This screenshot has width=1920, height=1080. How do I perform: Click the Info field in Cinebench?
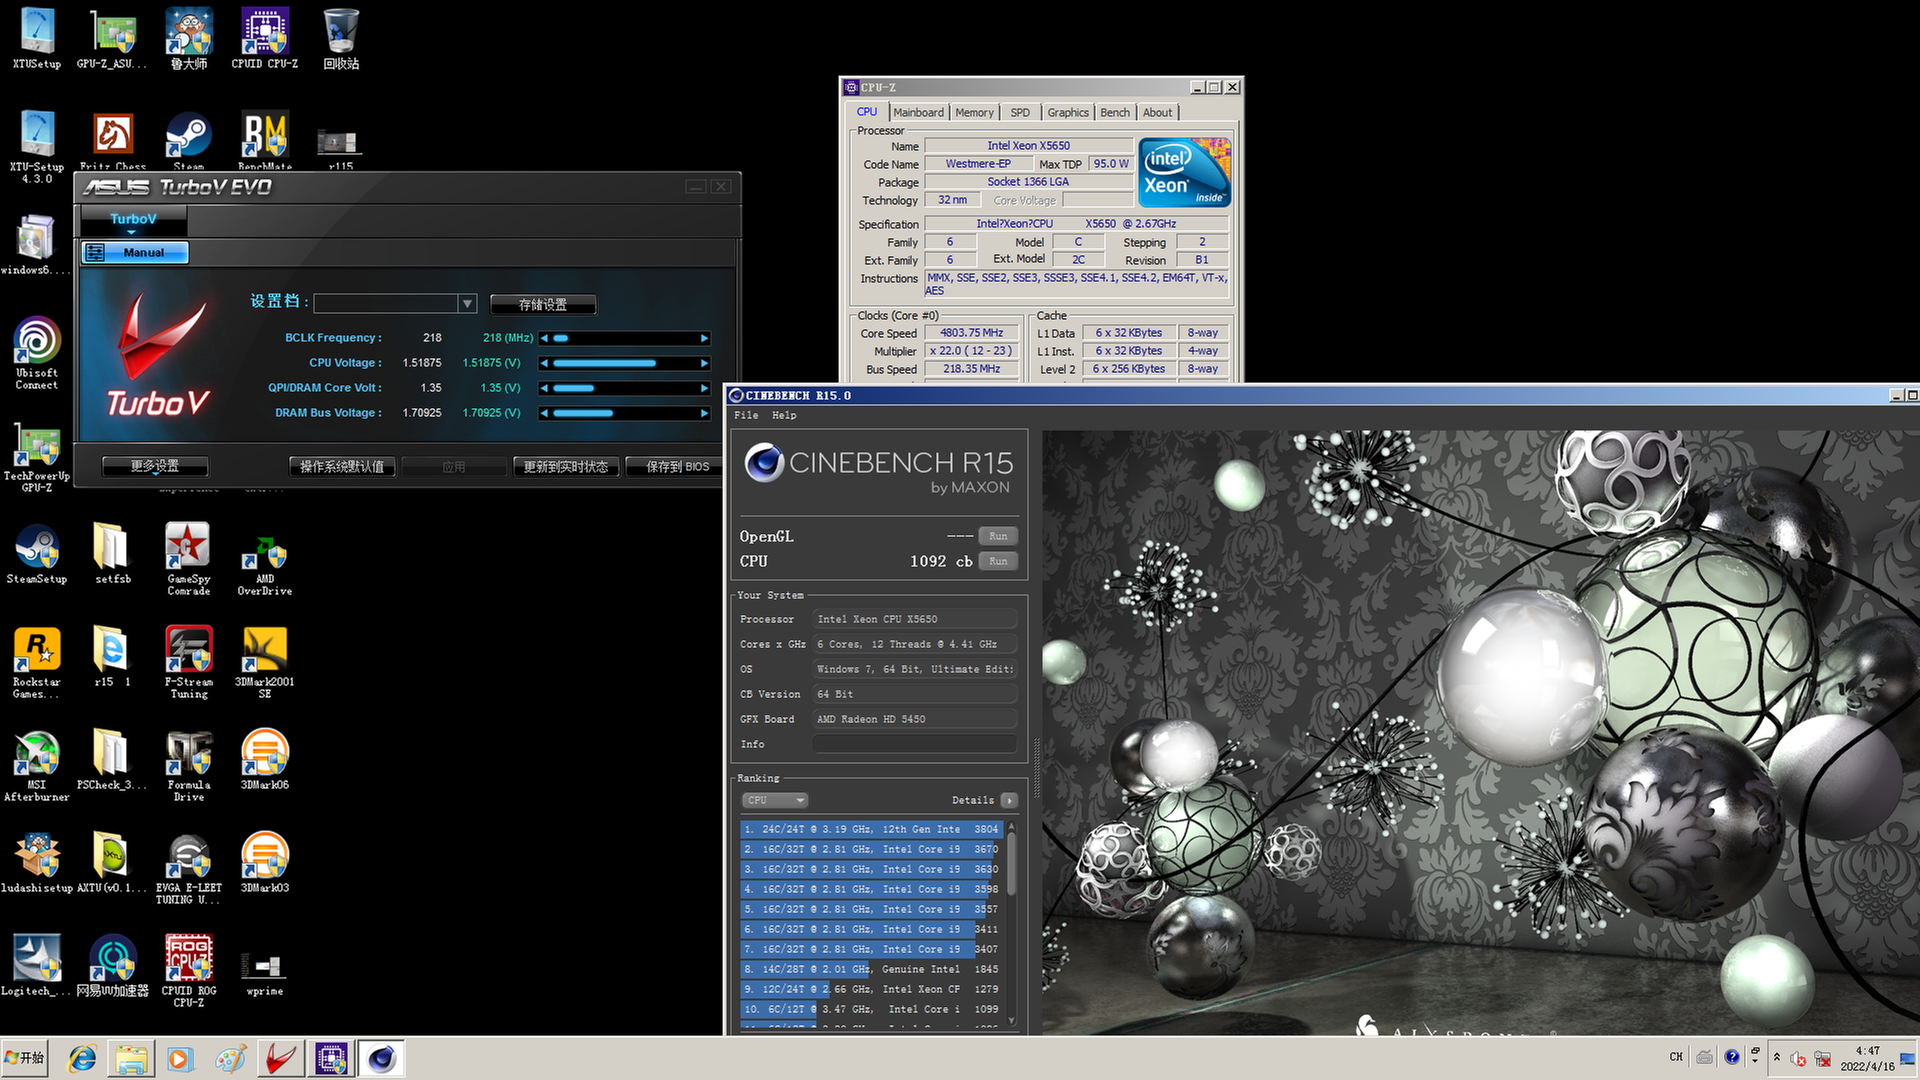tap(915, 744)
